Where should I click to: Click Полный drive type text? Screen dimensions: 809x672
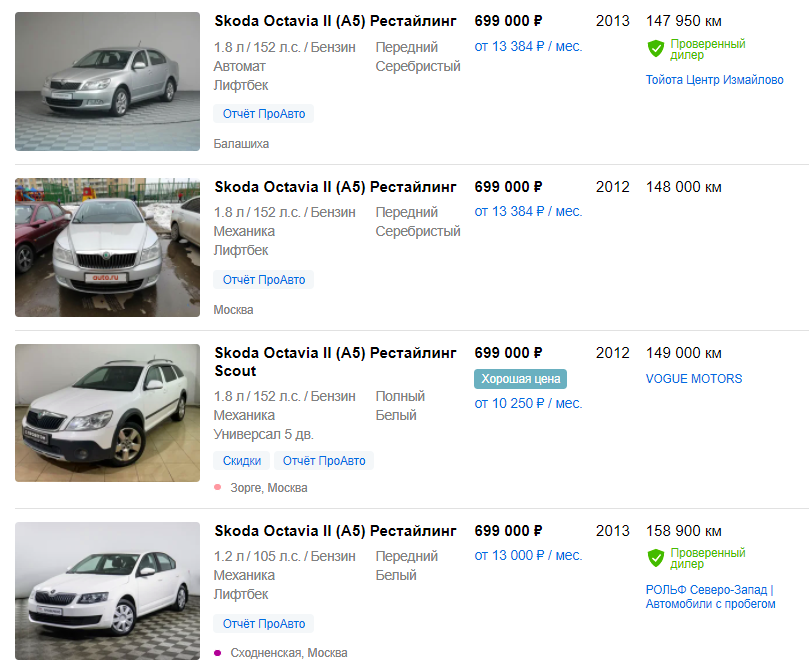[x=400, y=396]
